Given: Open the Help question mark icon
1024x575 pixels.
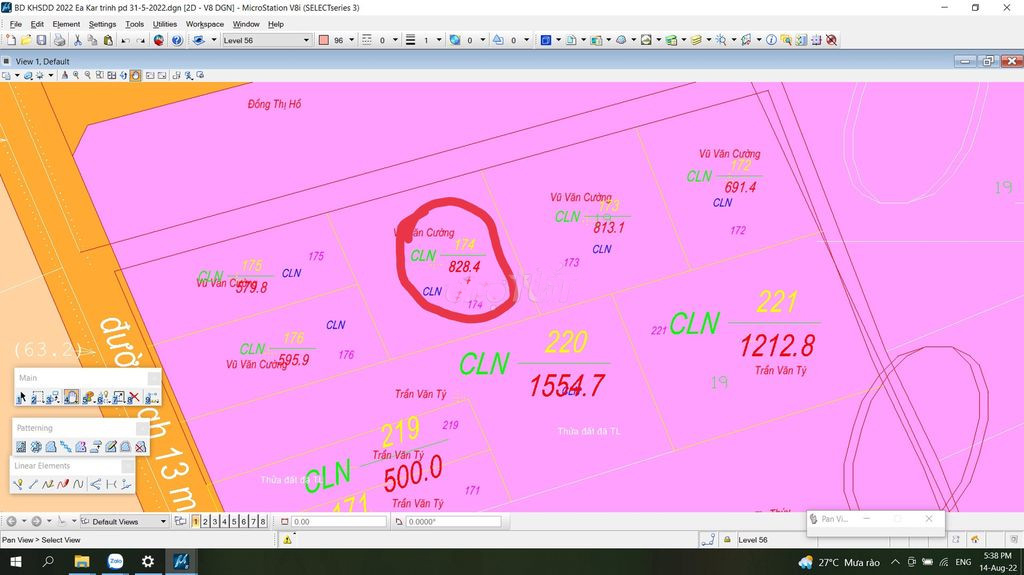Looking at the screenshot, I should (177, 40).
